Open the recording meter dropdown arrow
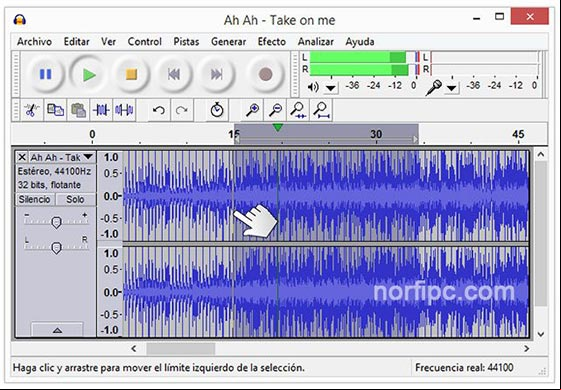Screen dimensions: 561x390 tap(452, 88)
